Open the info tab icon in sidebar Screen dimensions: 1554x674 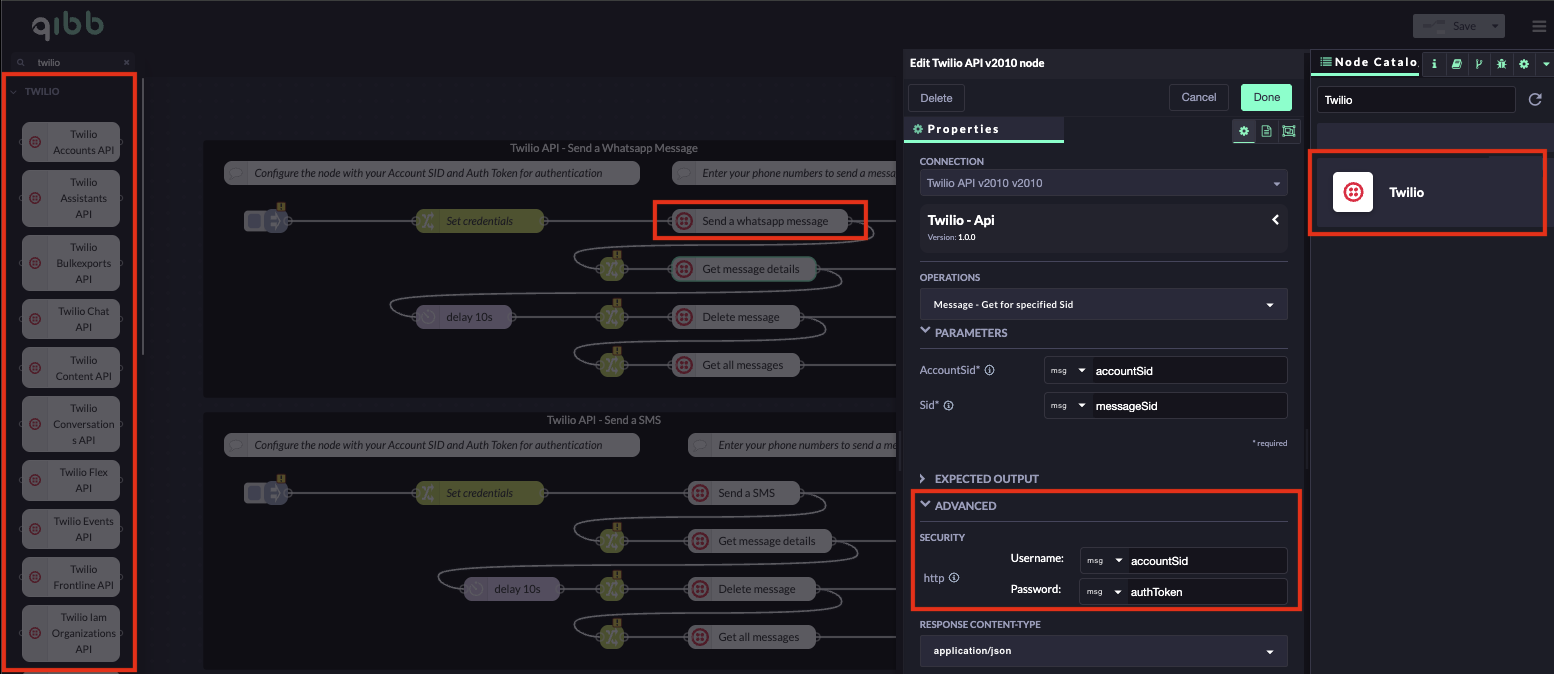(x=1434, y=63)
